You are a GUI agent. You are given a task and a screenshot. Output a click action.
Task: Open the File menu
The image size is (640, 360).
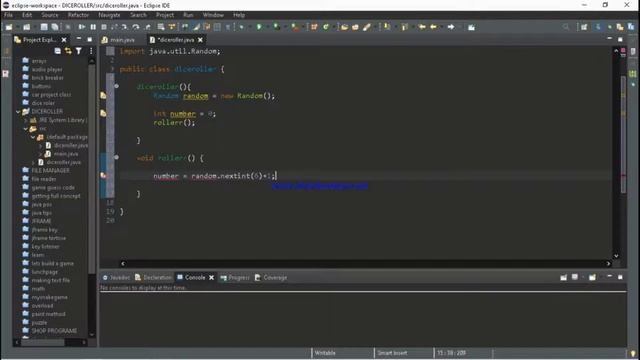8,15
